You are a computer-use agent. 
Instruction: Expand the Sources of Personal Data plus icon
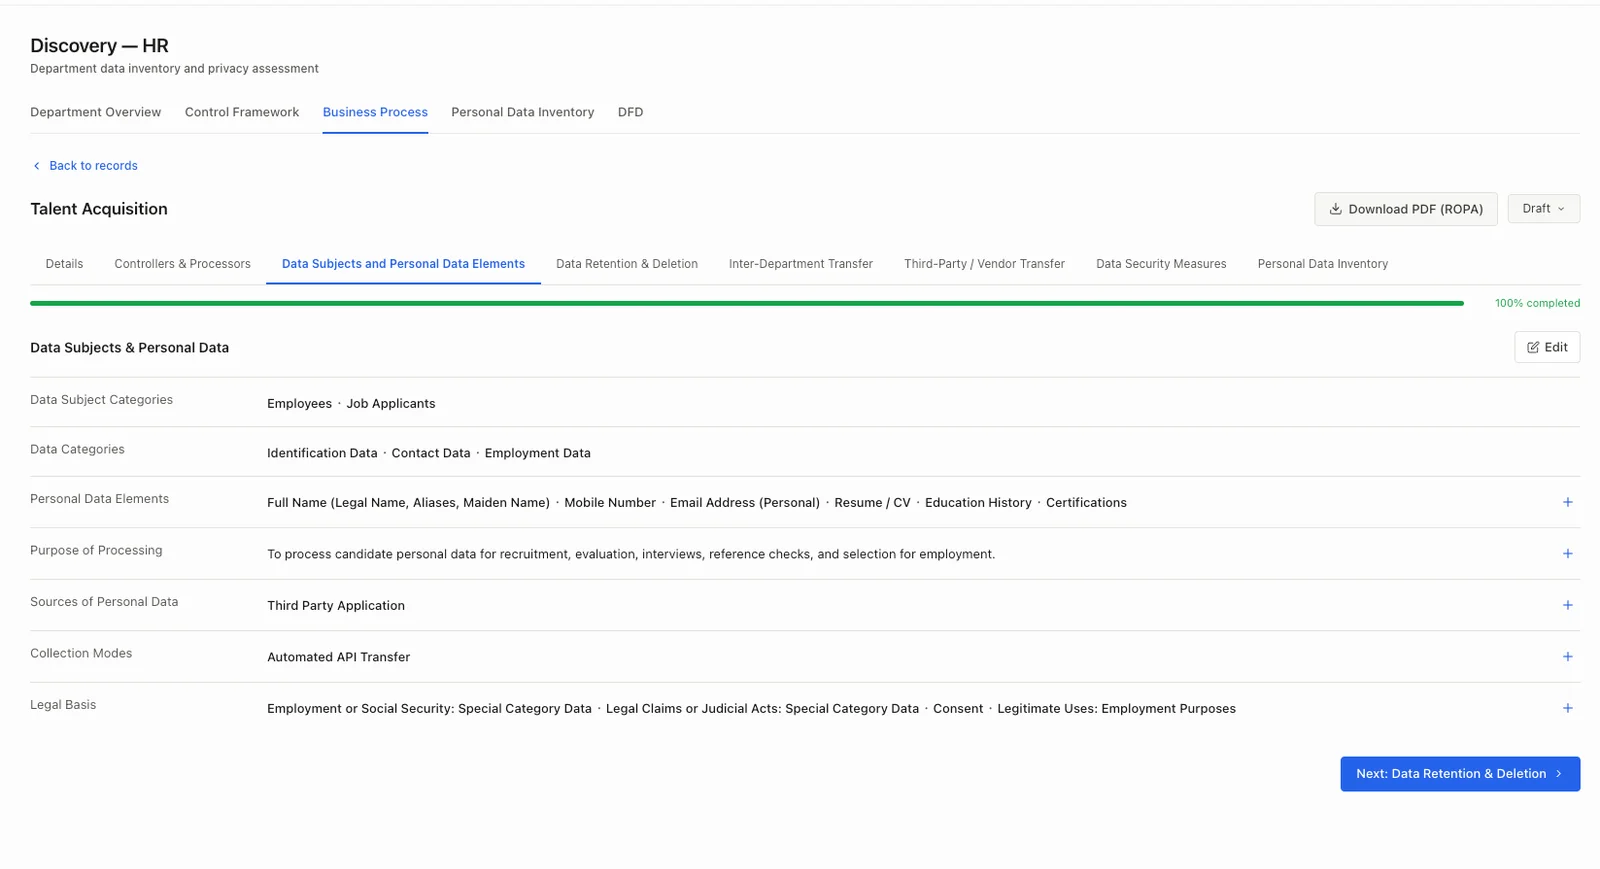(1567, 605)
